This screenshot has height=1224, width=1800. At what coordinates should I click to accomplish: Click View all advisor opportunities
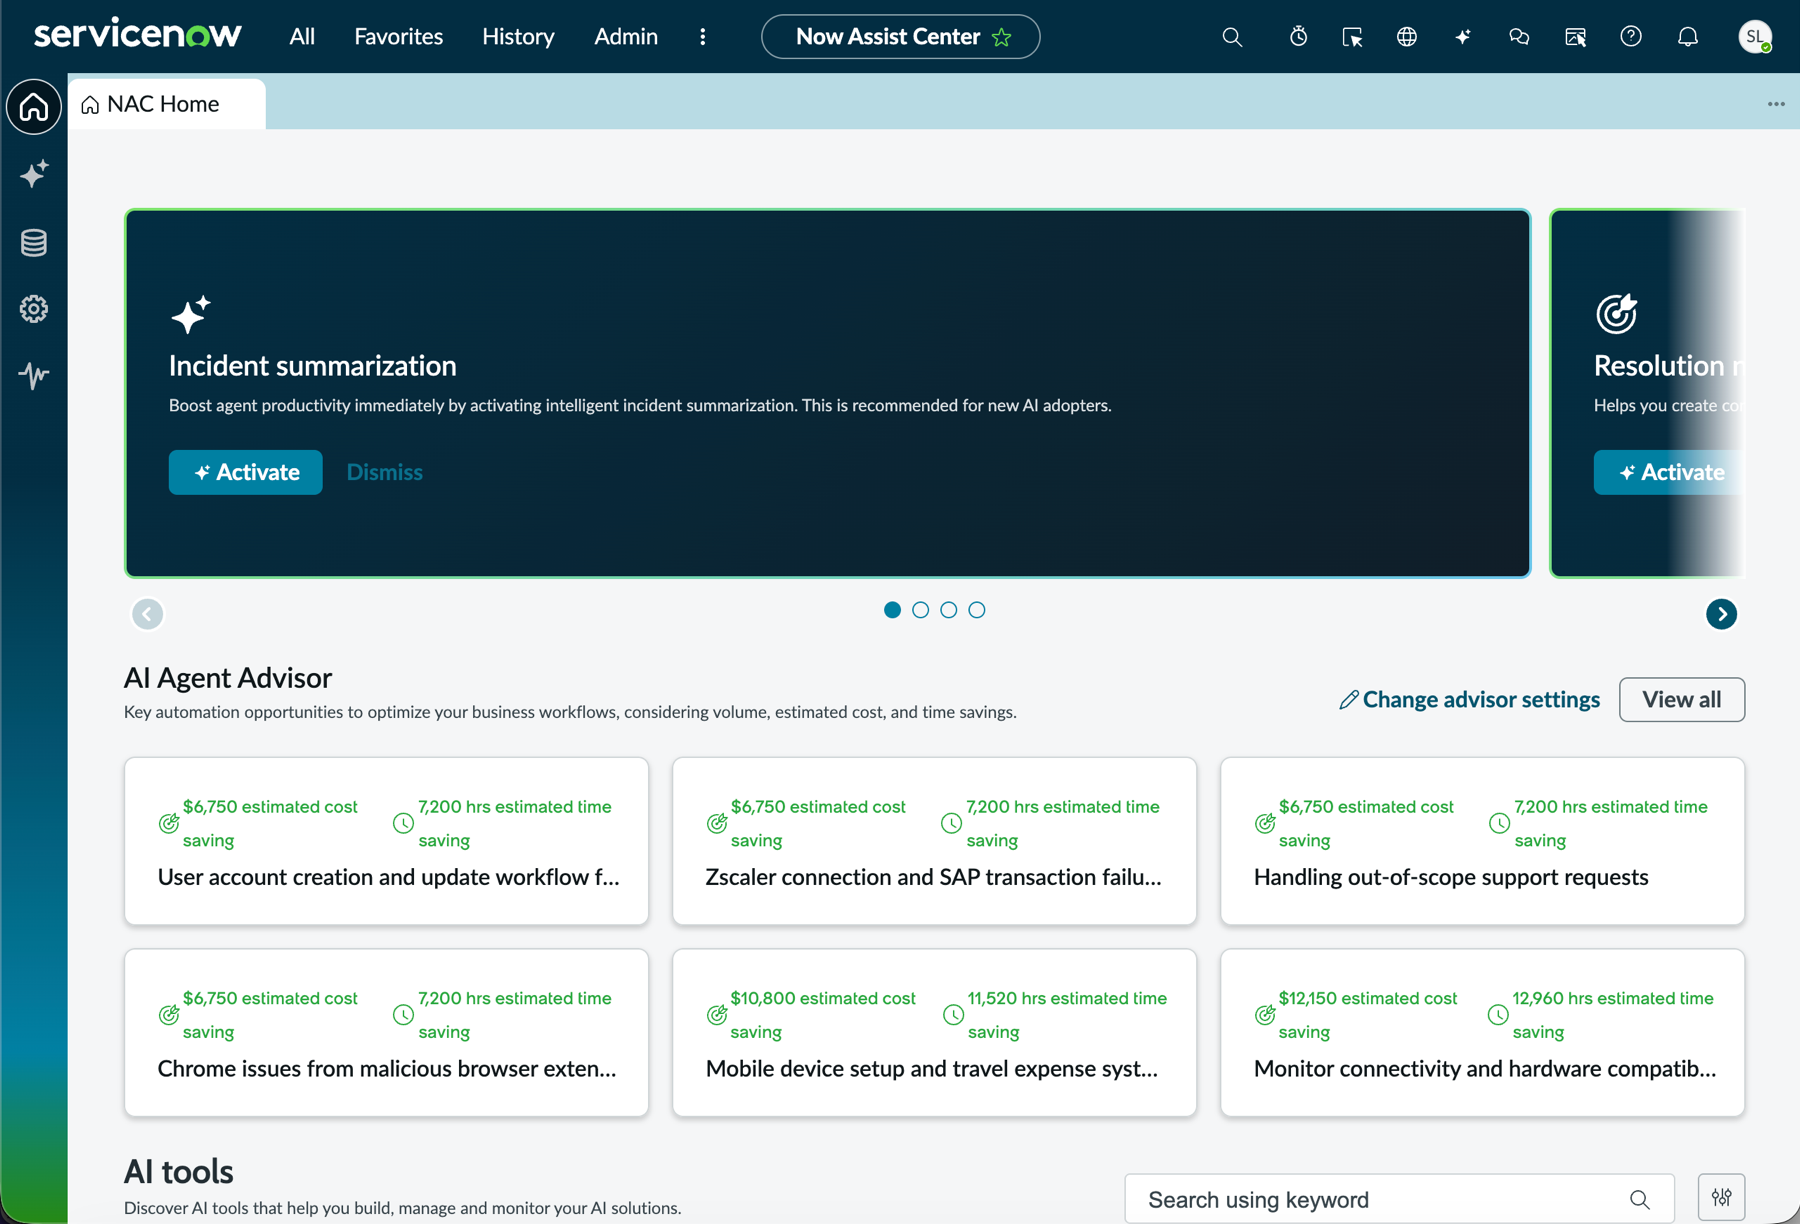1682,699
